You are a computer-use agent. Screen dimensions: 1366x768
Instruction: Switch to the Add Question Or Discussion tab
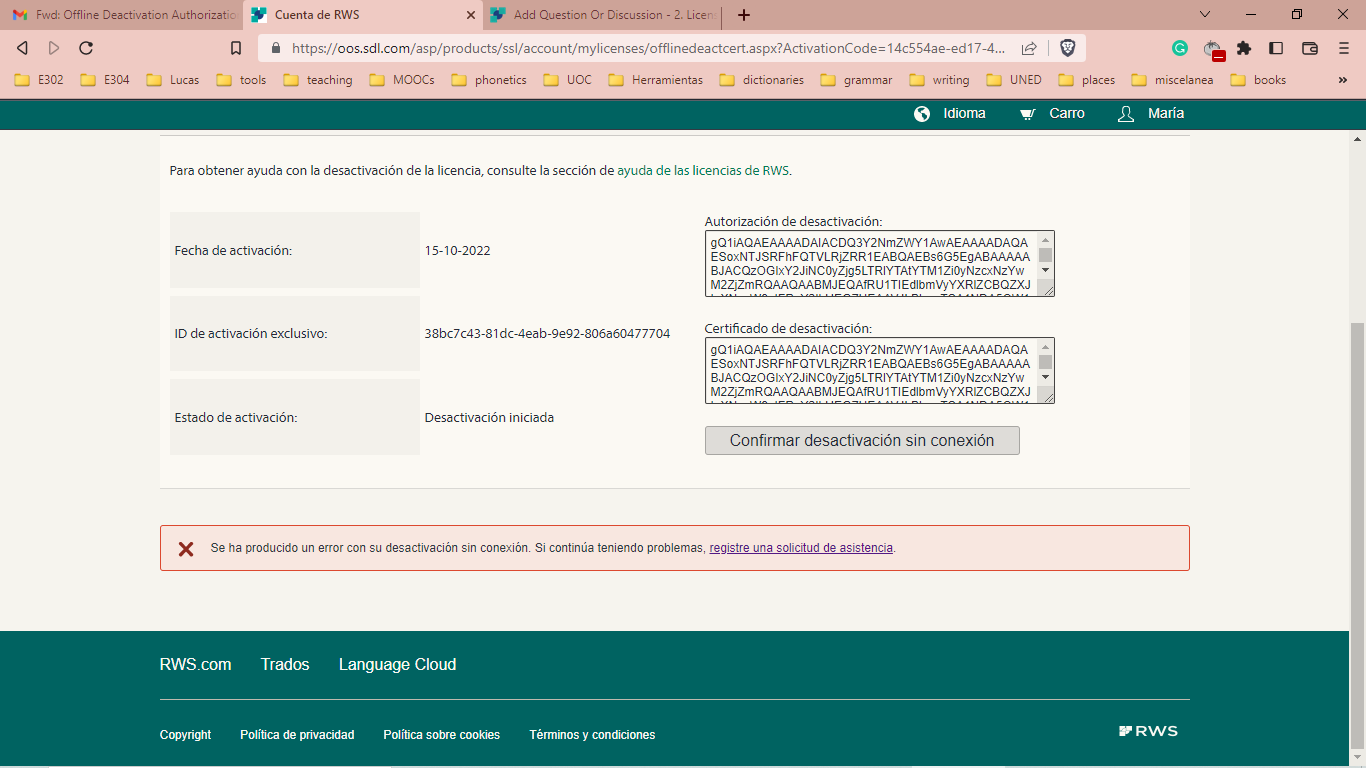point(600,15)
